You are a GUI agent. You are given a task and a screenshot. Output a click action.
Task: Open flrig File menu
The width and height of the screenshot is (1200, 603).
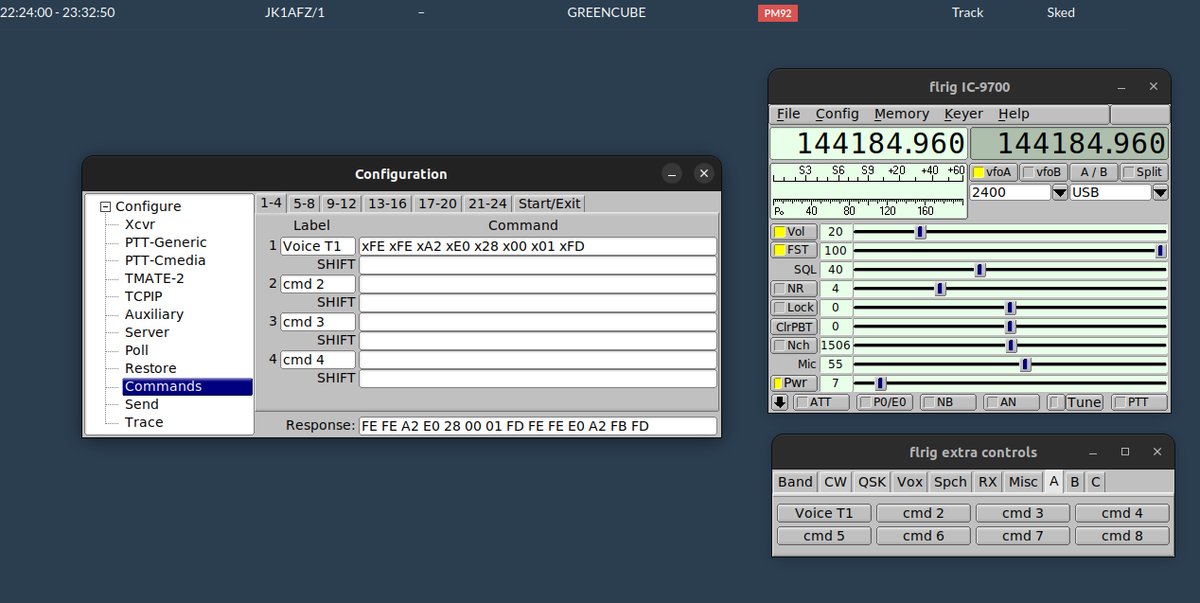[x=789, y=114]
